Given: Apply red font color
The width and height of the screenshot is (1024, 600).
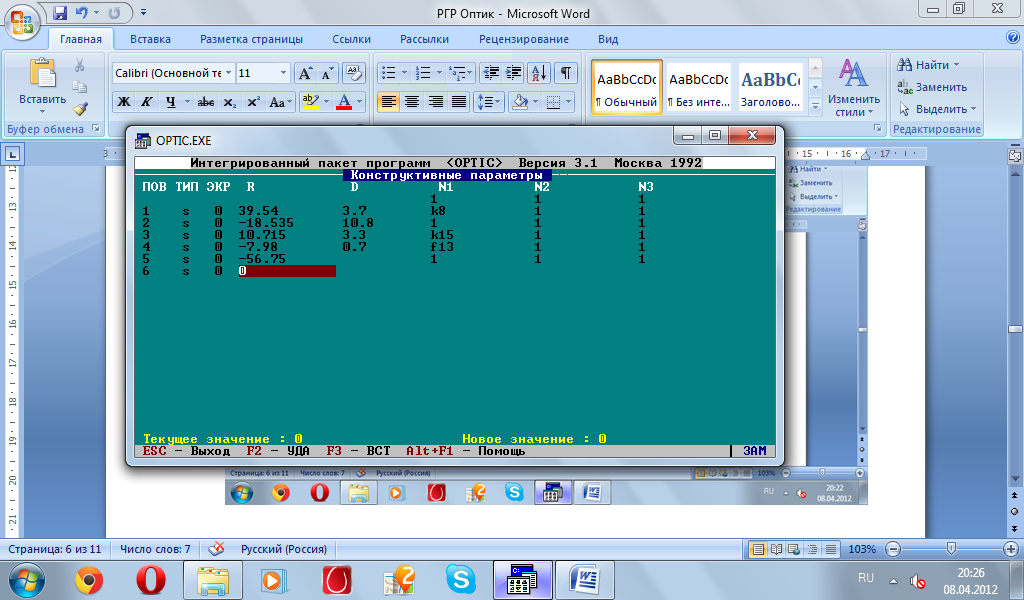Looking at the screenshot, I should 344,102.
